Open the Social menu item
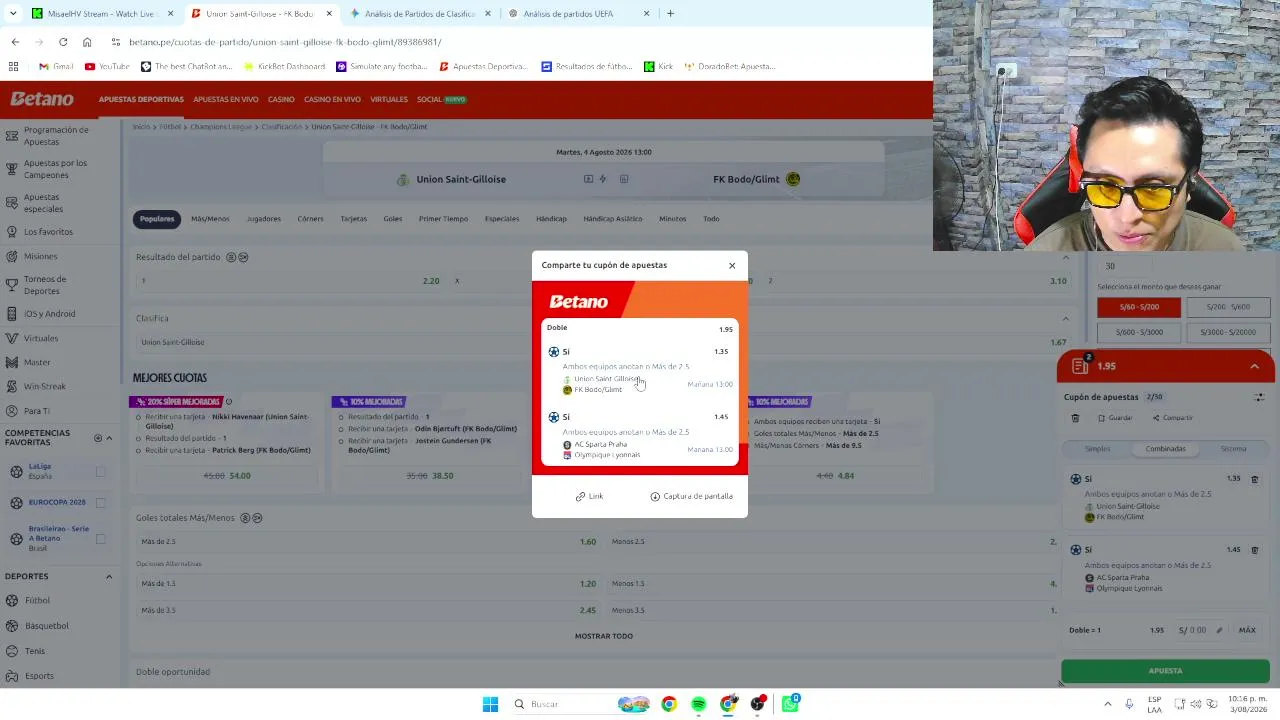Image resolution: width=1280 pixels, height=720 pixels. tap(441, 99)
